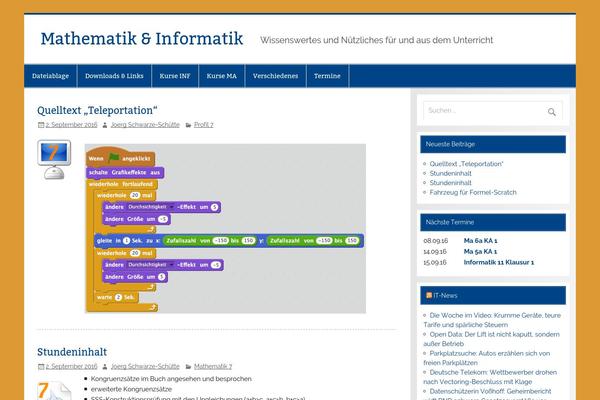The image size is (600, 400).
Task: Open the Stundeninhalt post heading
Action: (x=72, y=352)
